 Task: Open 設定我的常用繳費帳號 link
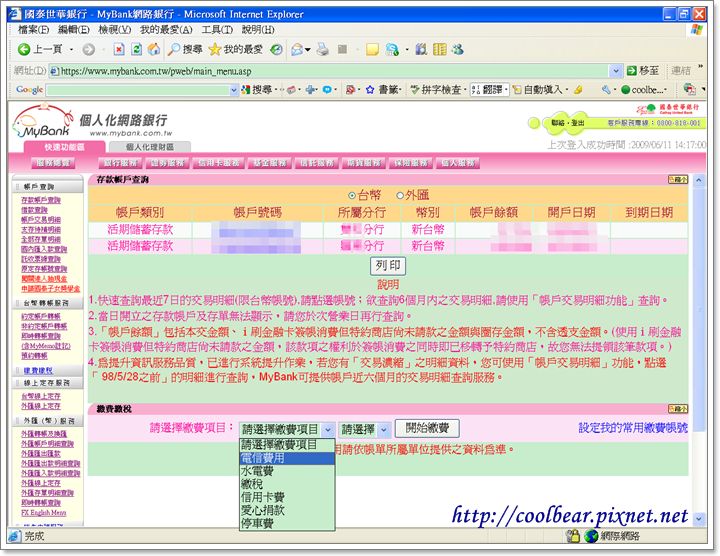[633, 428]
